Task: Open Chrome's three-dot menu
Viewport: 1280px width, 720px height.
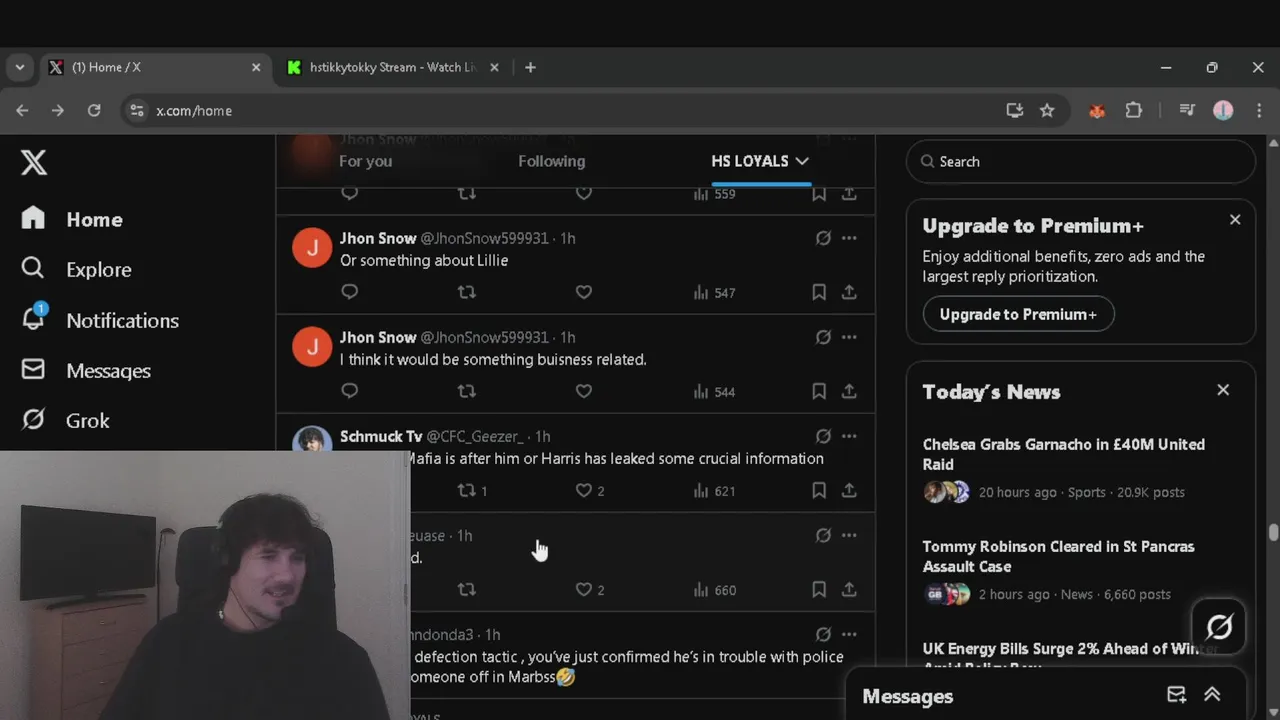Action: (x=1259, y=110)
